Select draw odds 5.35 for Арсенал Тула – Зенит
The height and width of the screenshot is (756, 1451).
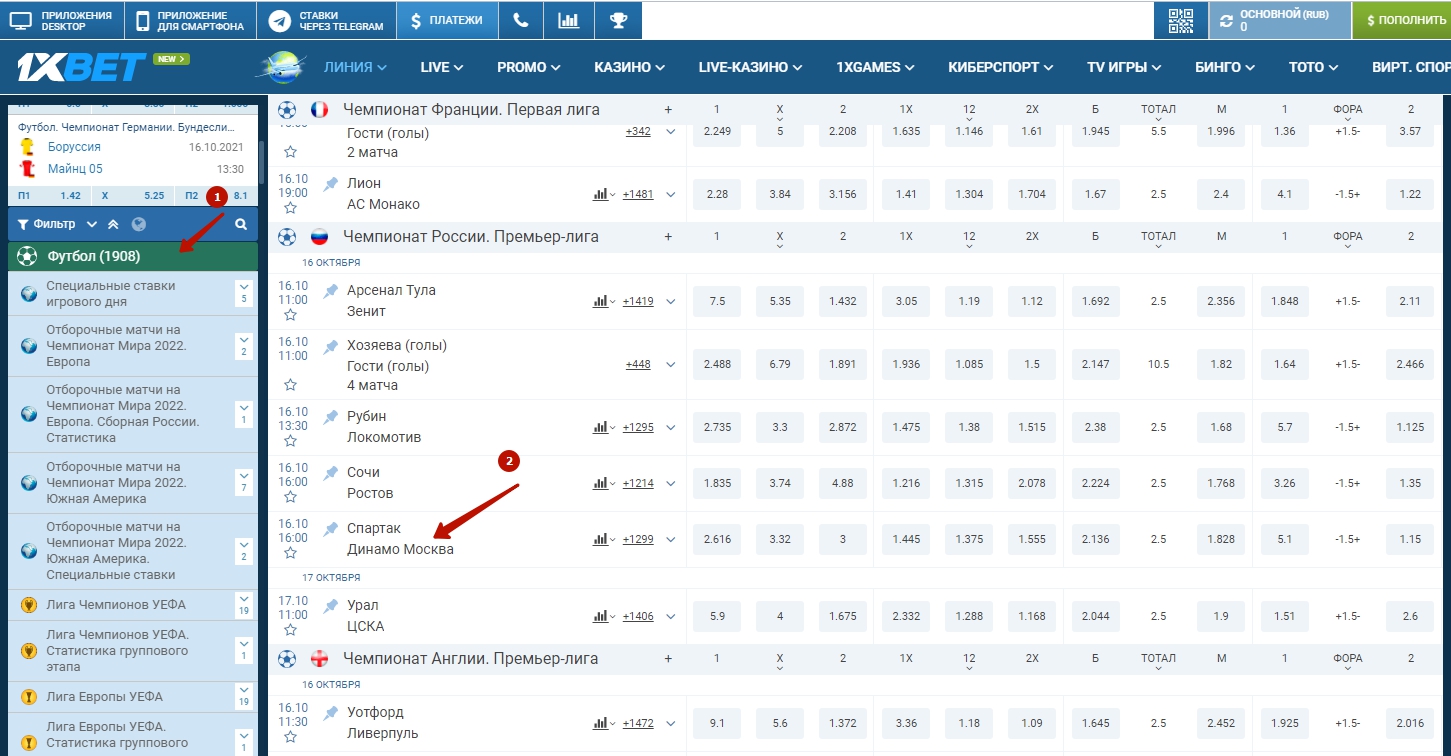click(x=780, y=301)
